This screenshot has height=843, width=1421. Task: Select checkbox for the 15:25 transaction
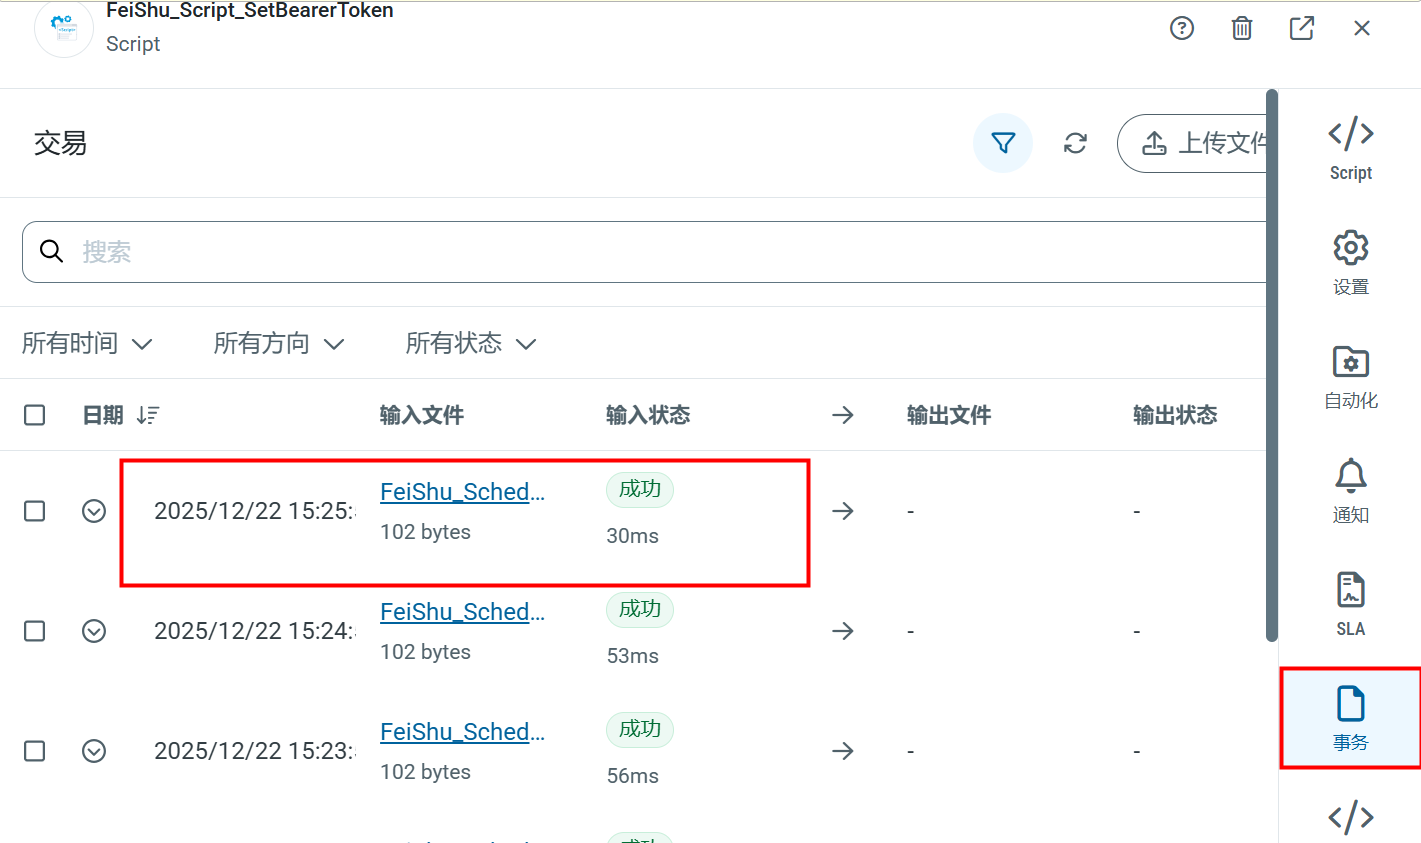35,511
